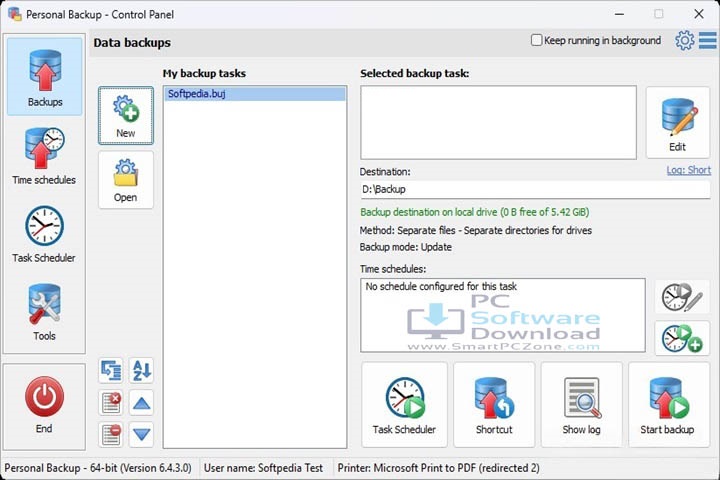
Task: Edit the time schedule with pencil clock icon
Action: [x=682, y=297]
